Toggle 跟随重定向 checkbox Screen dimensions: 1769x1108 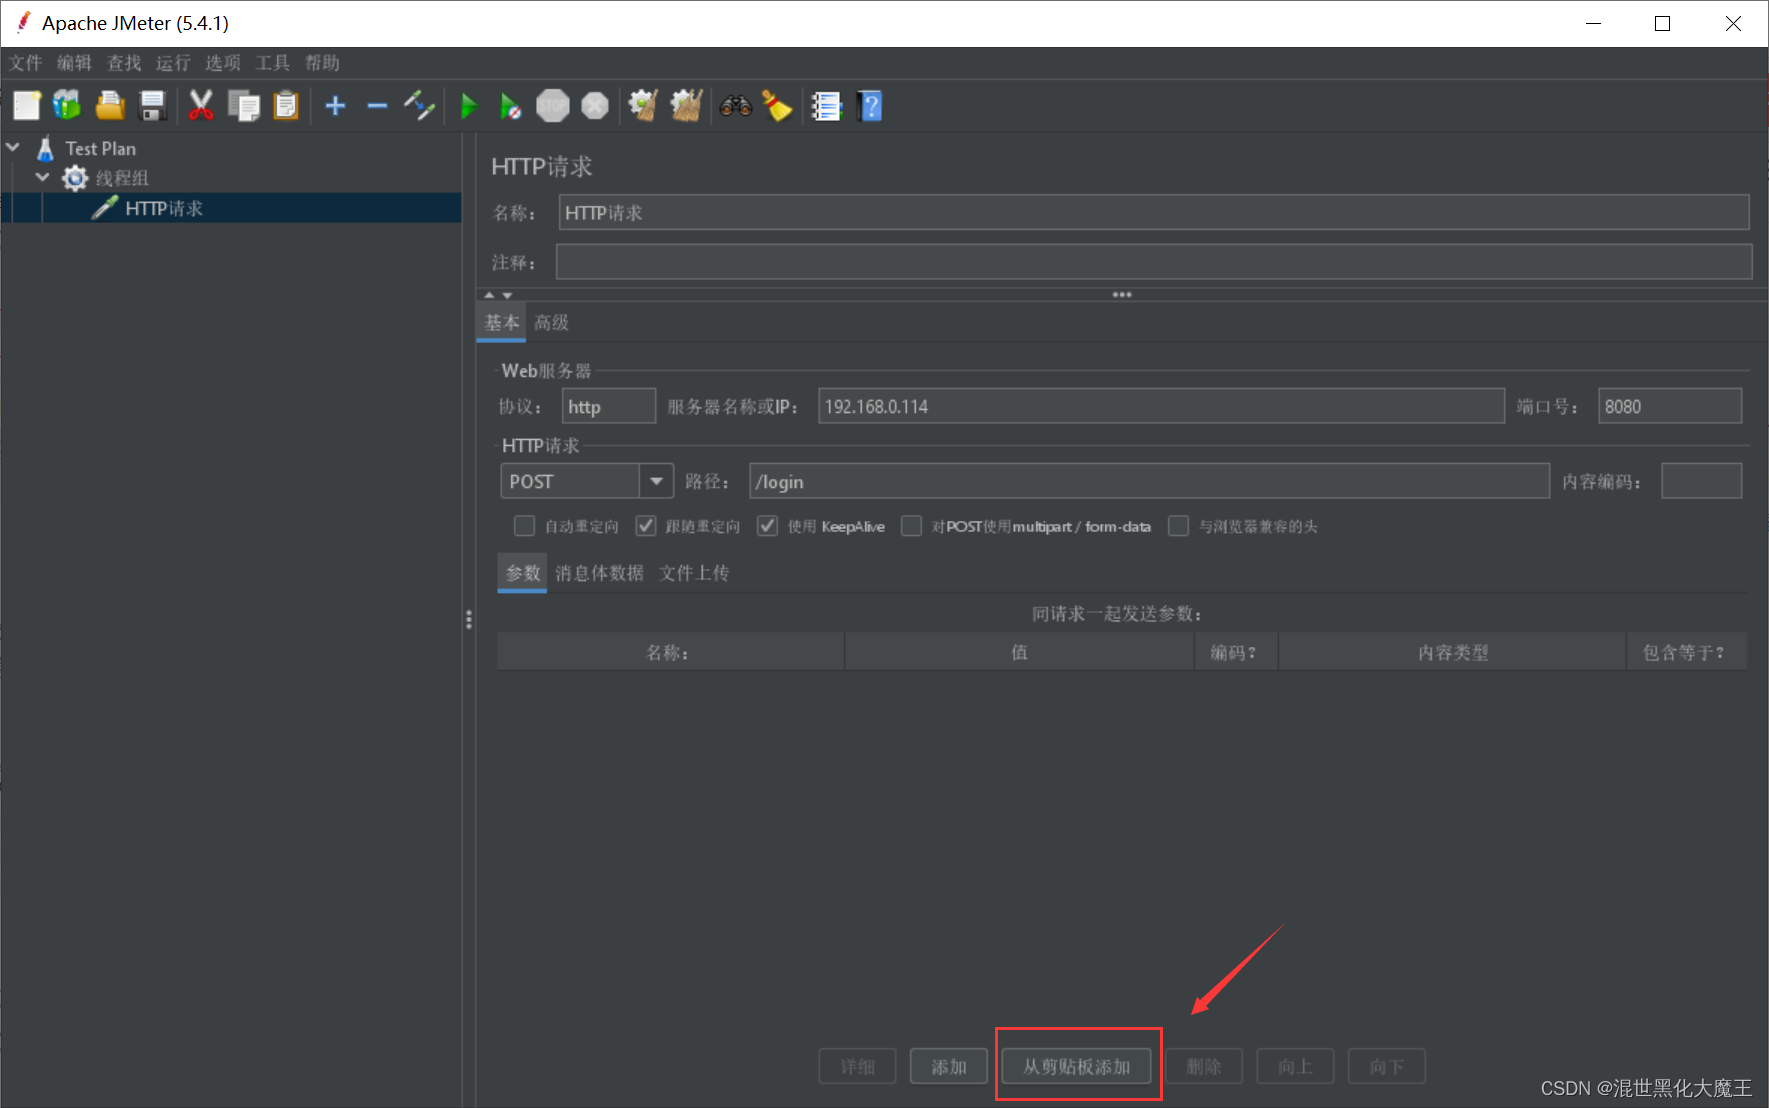tap(646, 526)
